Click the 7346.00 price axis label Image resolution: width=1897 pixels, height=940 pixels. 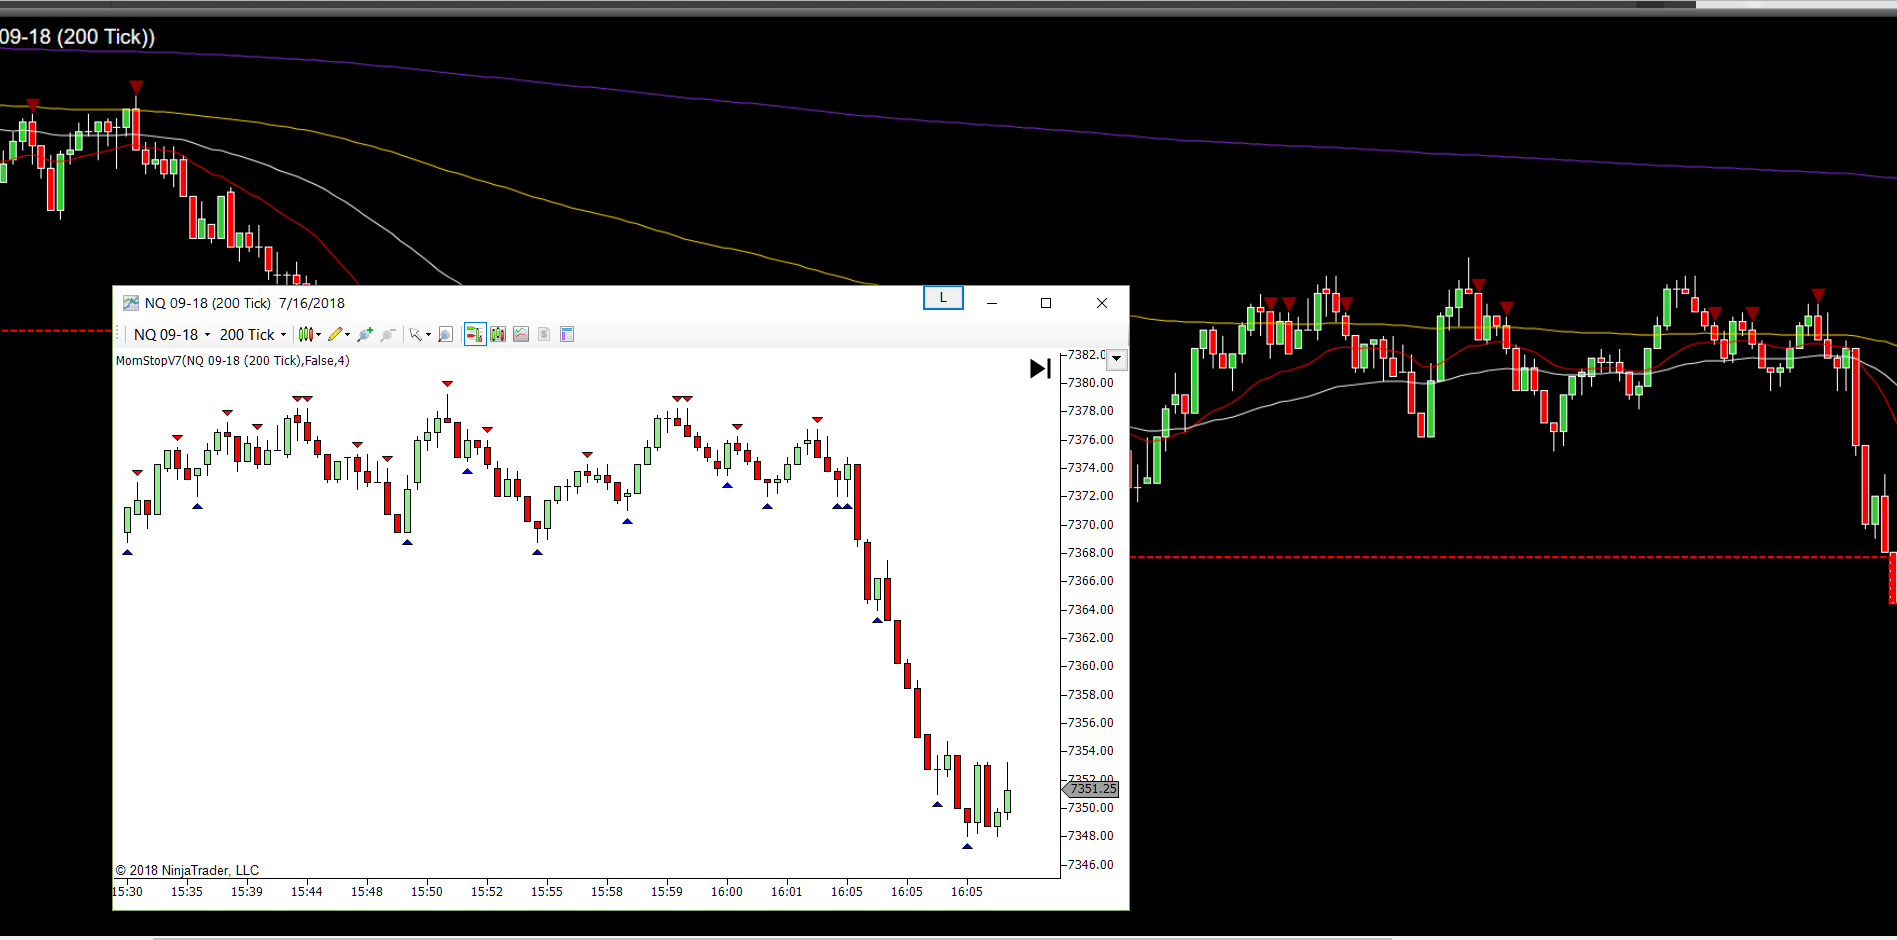(1091, 864)
